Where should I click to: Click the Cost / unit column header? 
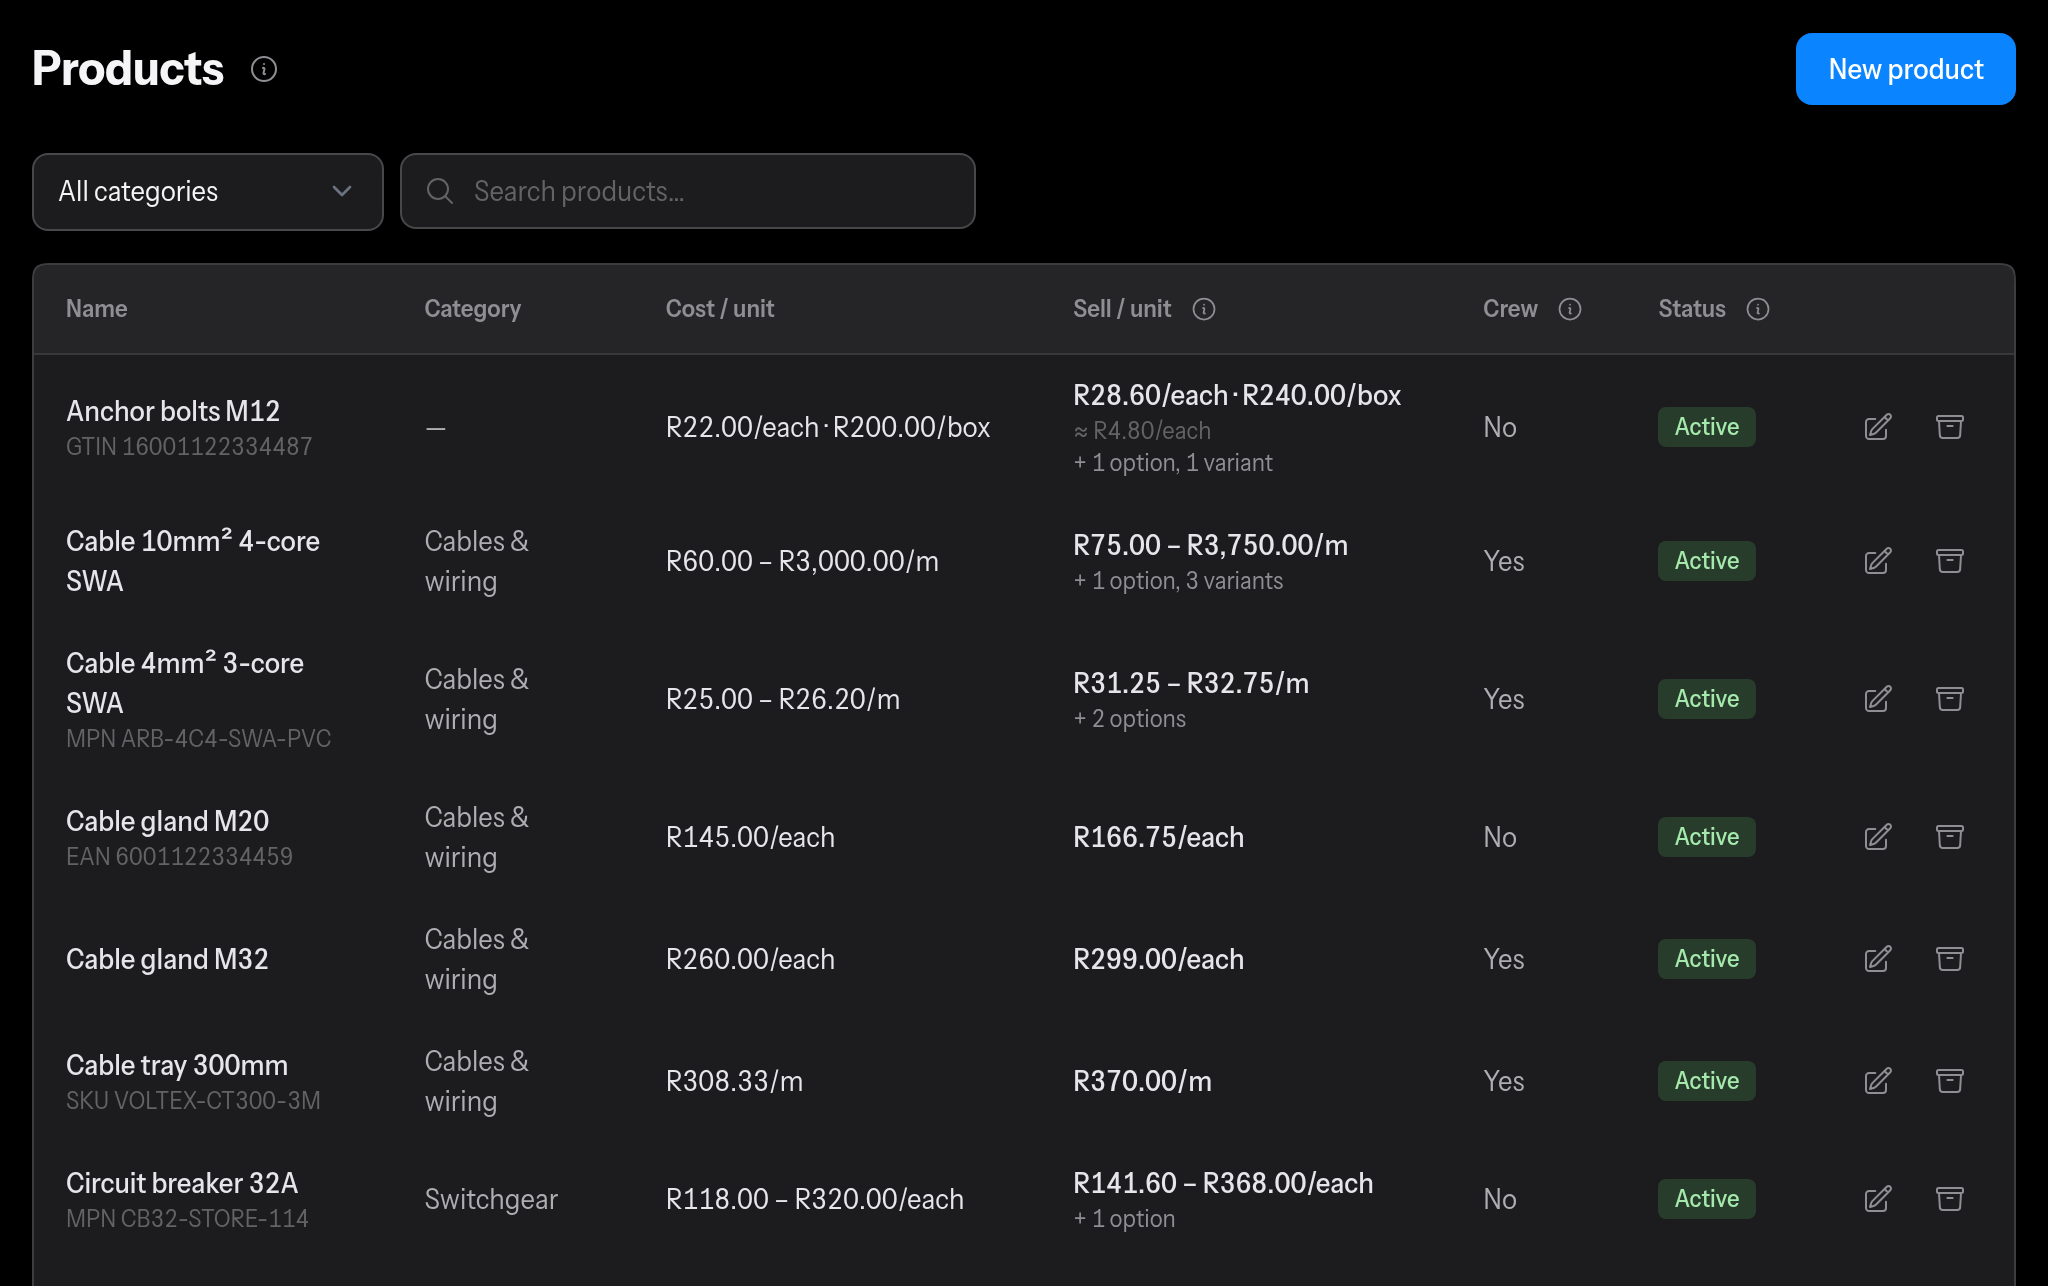(720, 309)
